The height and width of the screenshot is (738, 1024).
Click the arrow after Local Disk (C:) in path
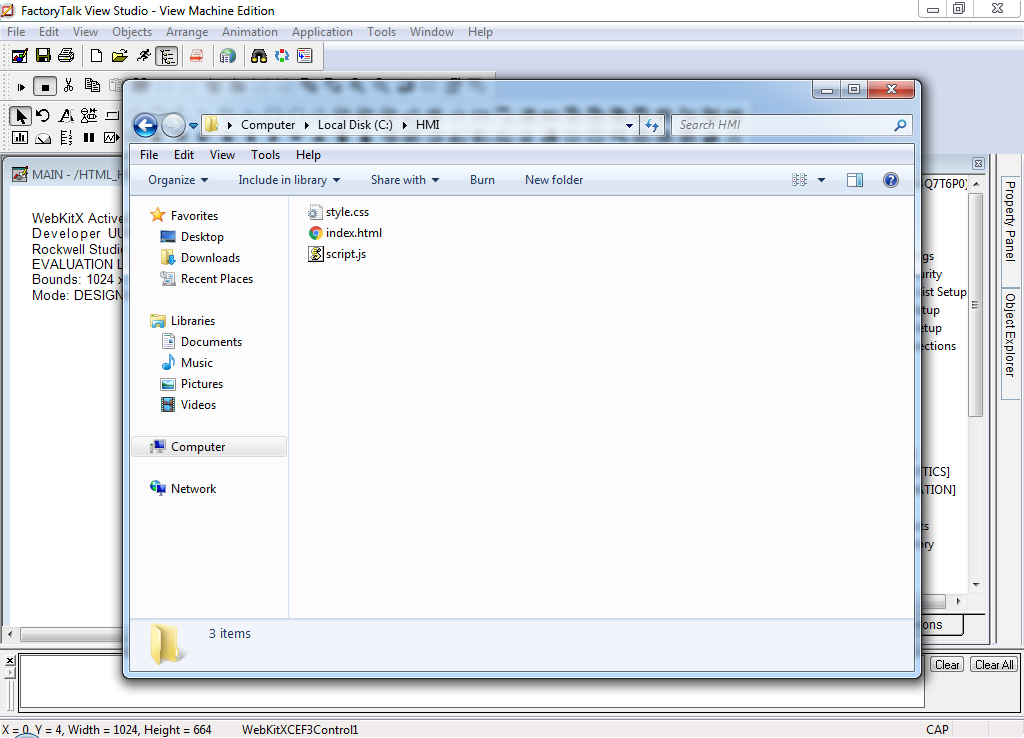pos(405,125)
